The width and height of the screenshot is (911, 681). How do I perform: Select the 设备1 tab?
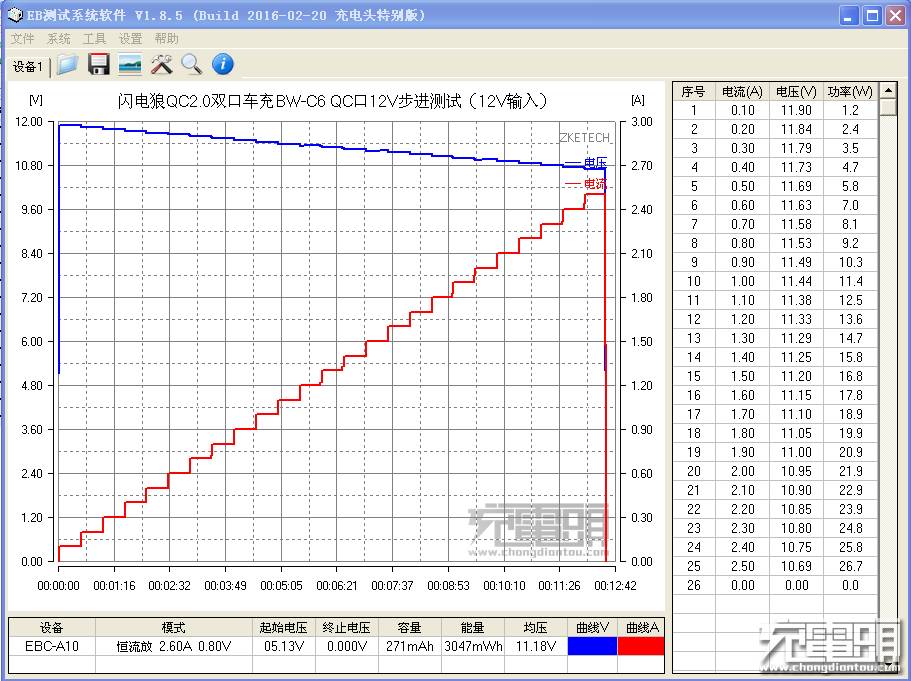click(28, 67)
